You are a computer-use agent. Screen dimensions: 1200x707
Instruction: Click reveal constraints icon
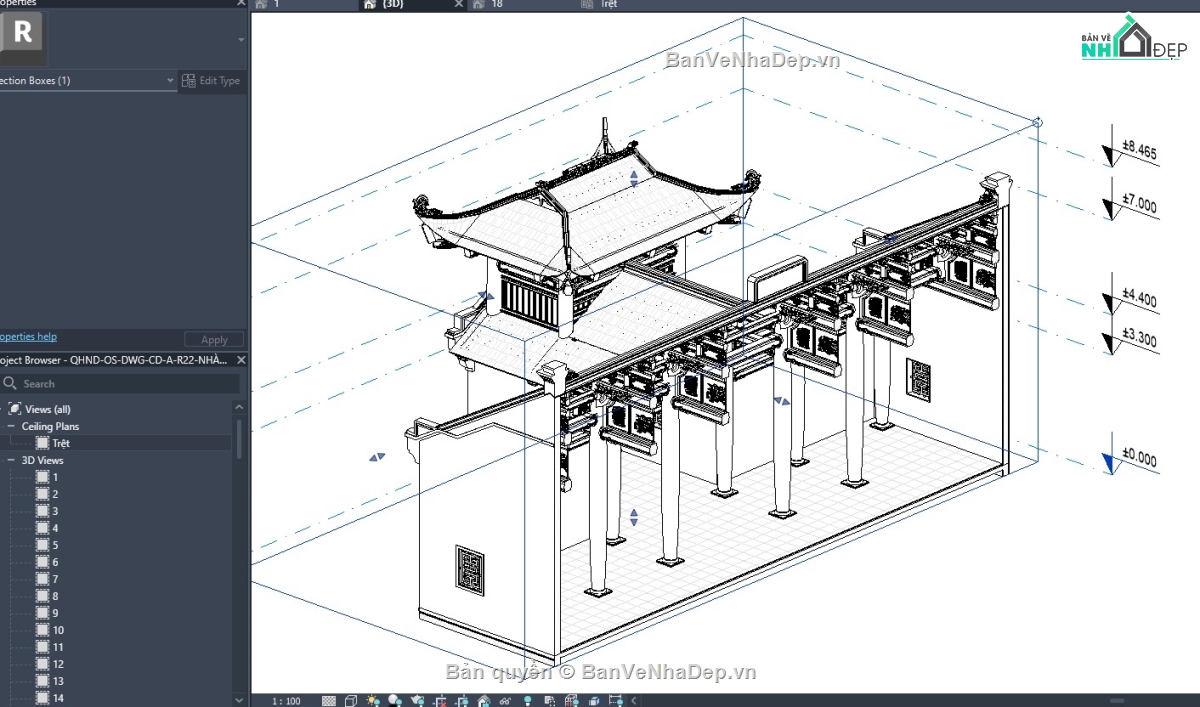(616, 701)
